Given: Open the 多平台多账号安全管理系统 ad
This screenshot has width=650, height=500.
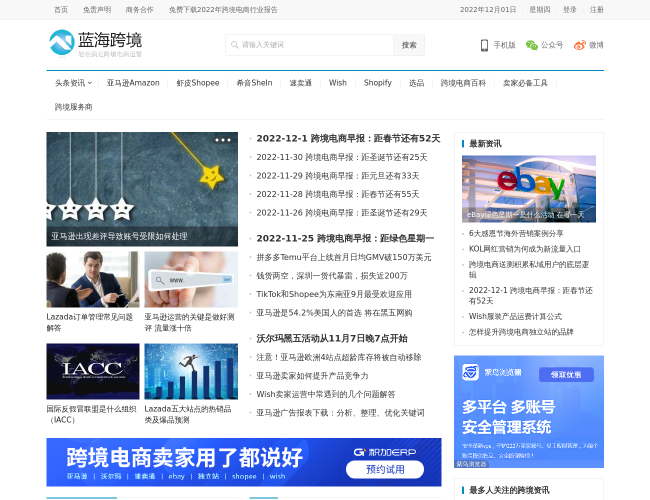Looking at the screenshot, I should click(529, 412).
